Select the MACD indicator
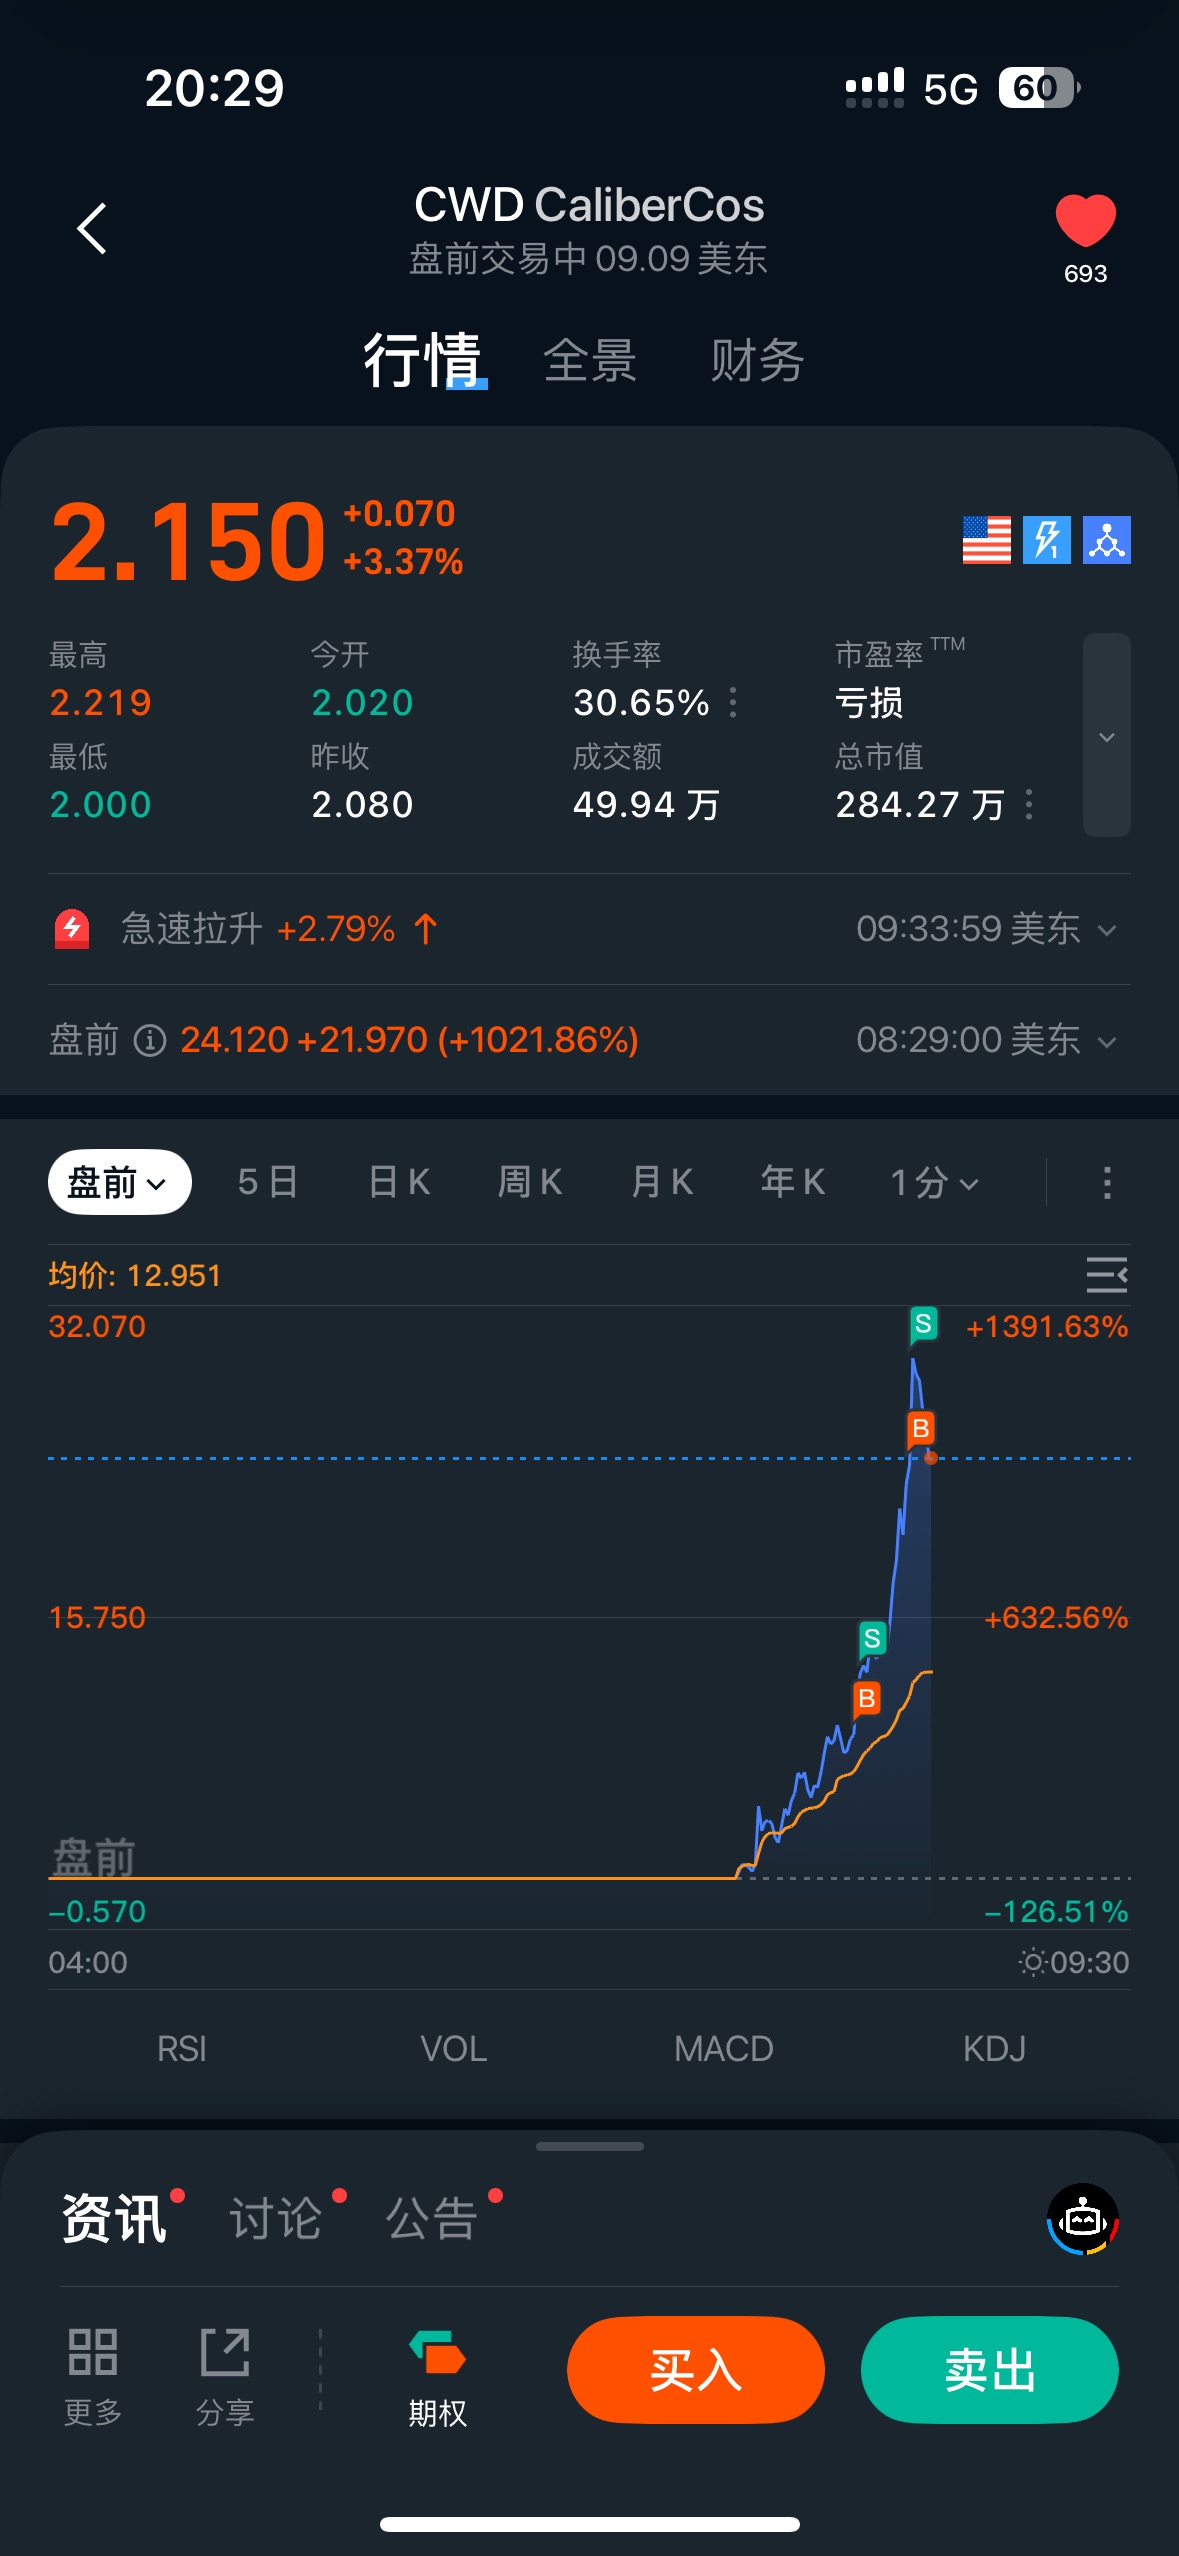 tap(724, 2049)
